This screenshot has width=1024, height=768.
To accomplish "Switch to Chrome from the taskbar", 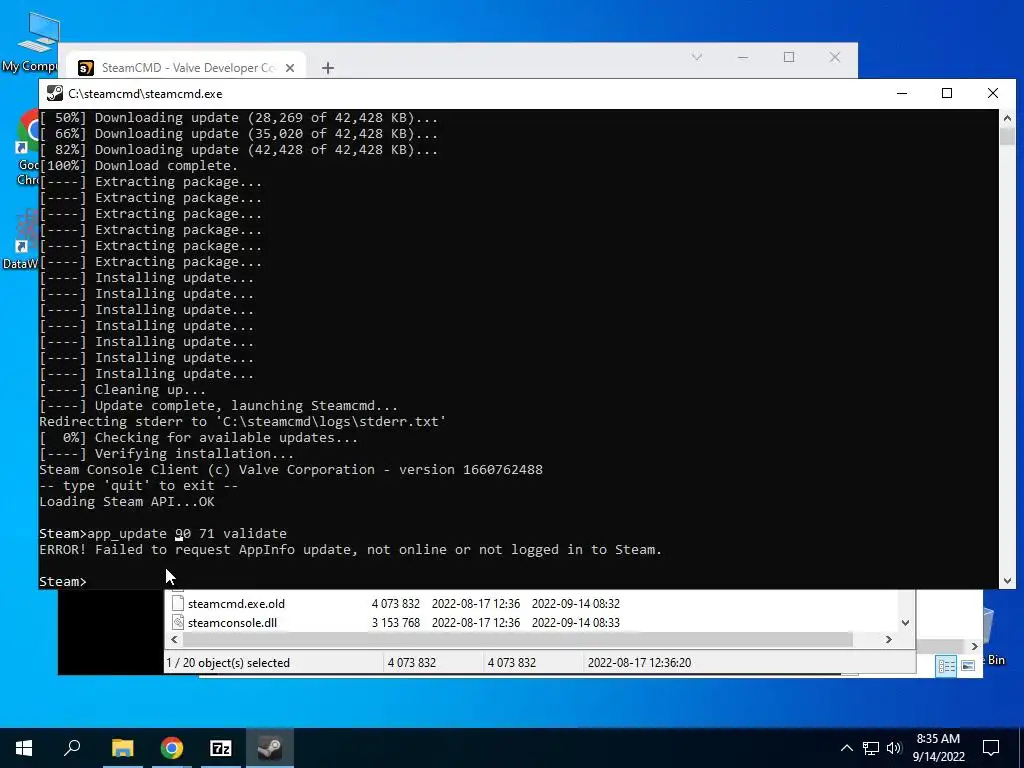I will [x=171, y=748].
